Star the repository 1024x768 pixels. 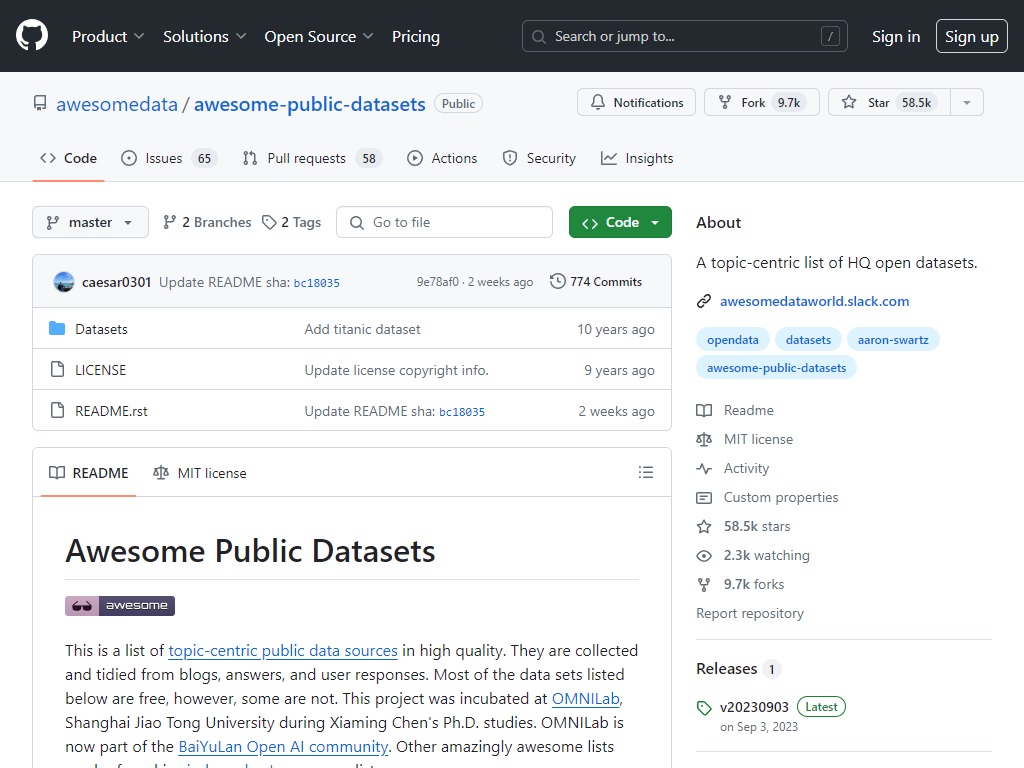click(x=889, y=103)
